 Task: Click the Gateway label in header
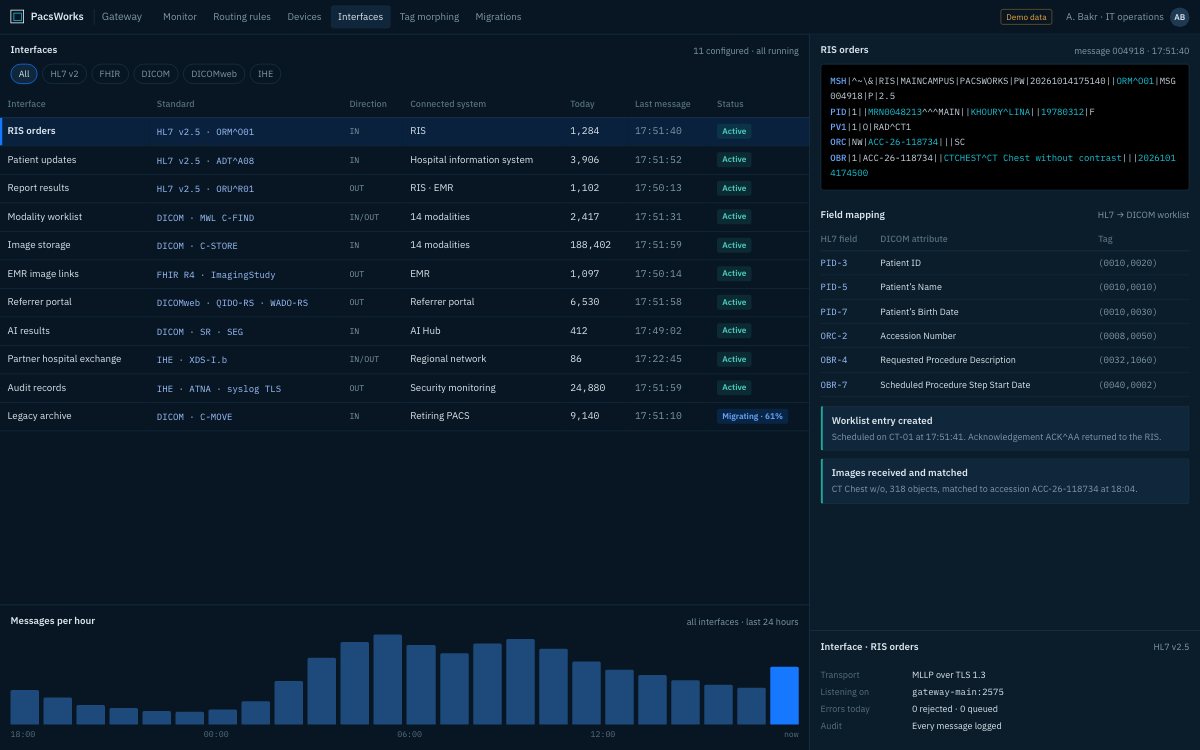[x=122, y=16]
